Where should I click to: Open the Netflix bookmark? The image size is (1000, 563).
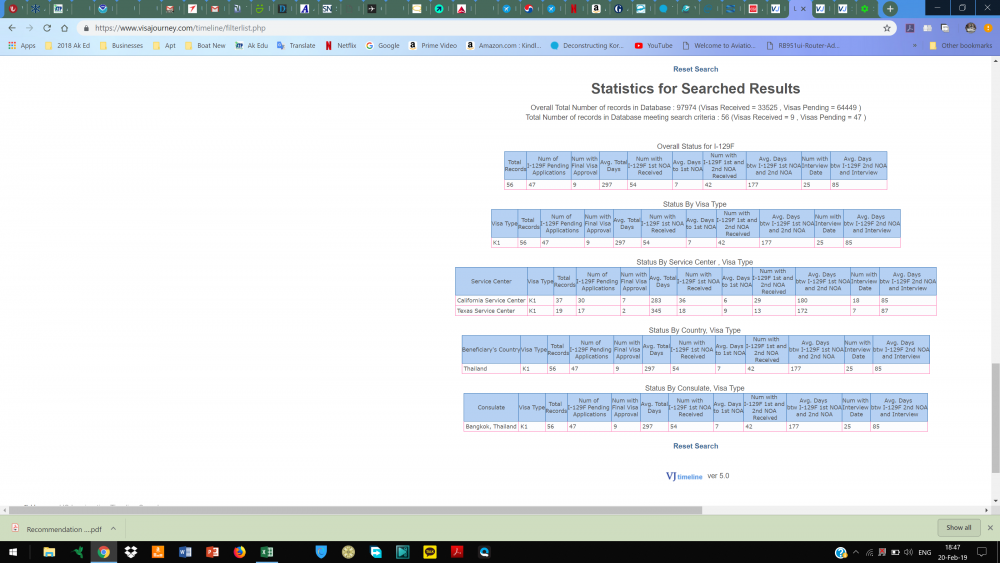coord(341,45)
